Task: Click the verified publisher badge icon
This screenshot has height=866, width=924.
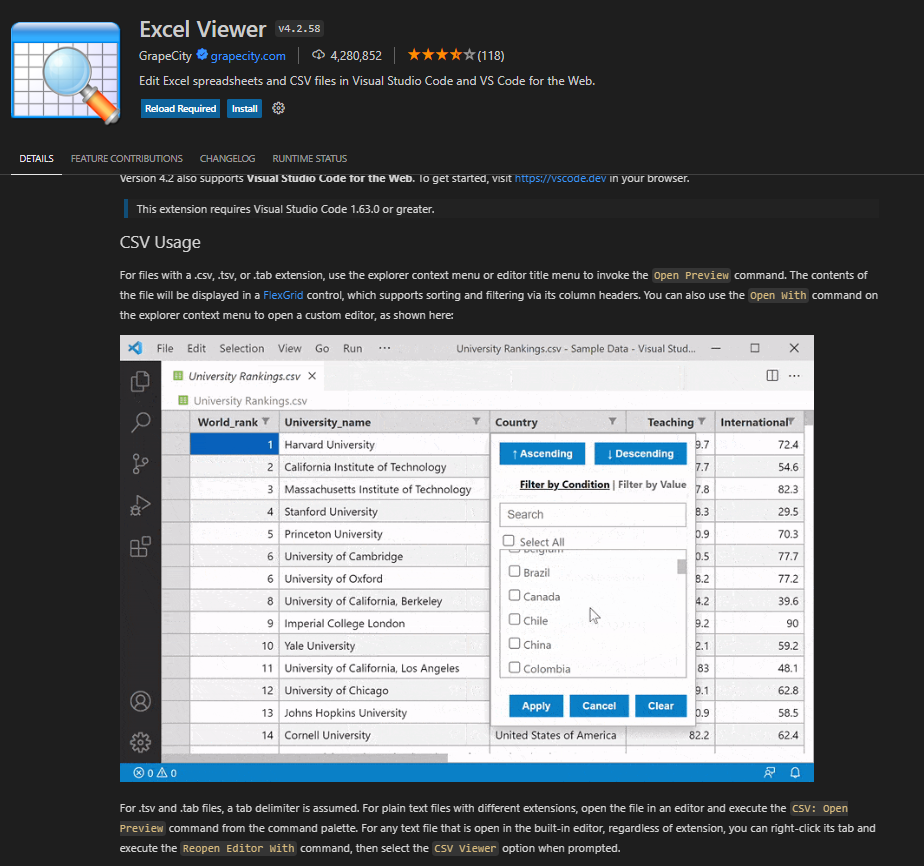Action: 202,55
